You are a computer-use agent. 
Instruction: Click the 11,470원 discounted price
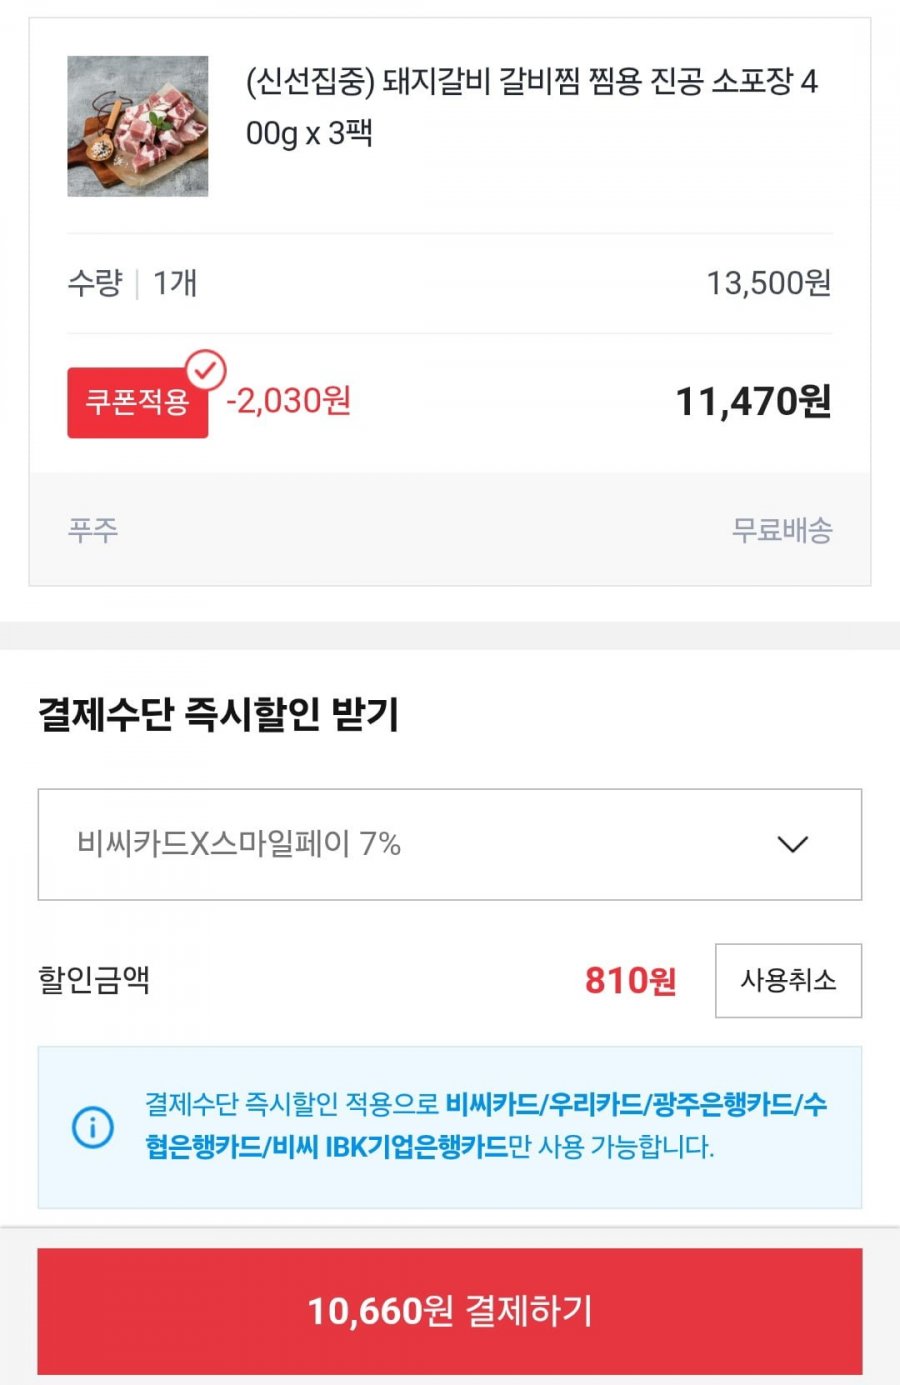click(753, 401)
